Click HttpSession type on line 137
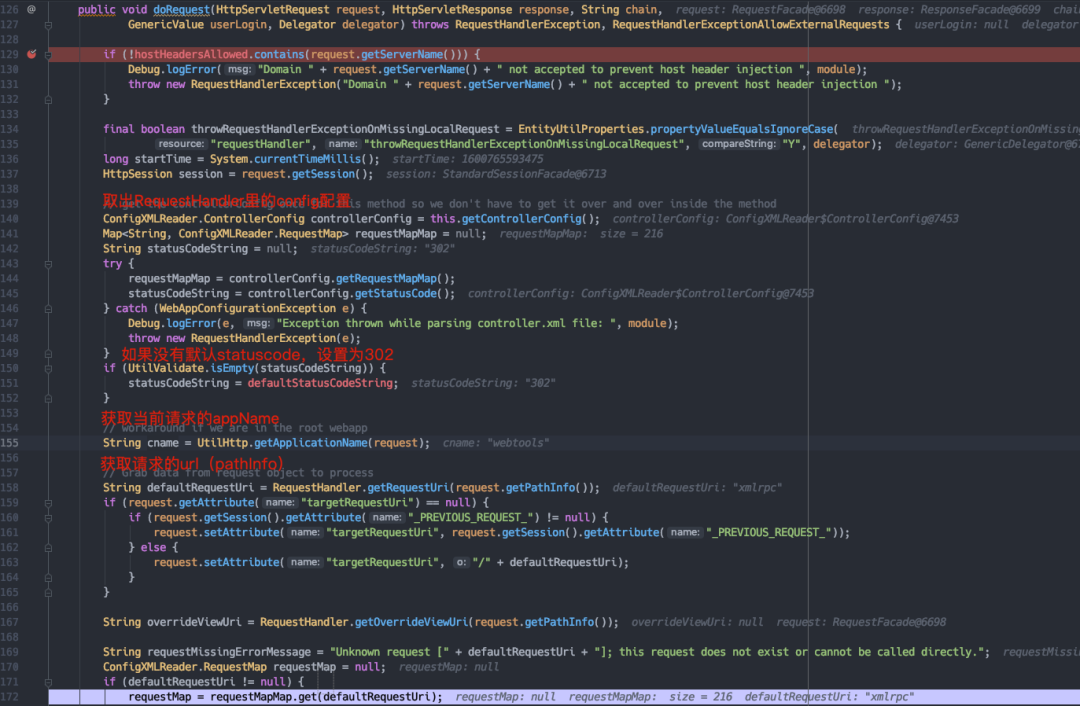 coord(138,174)
